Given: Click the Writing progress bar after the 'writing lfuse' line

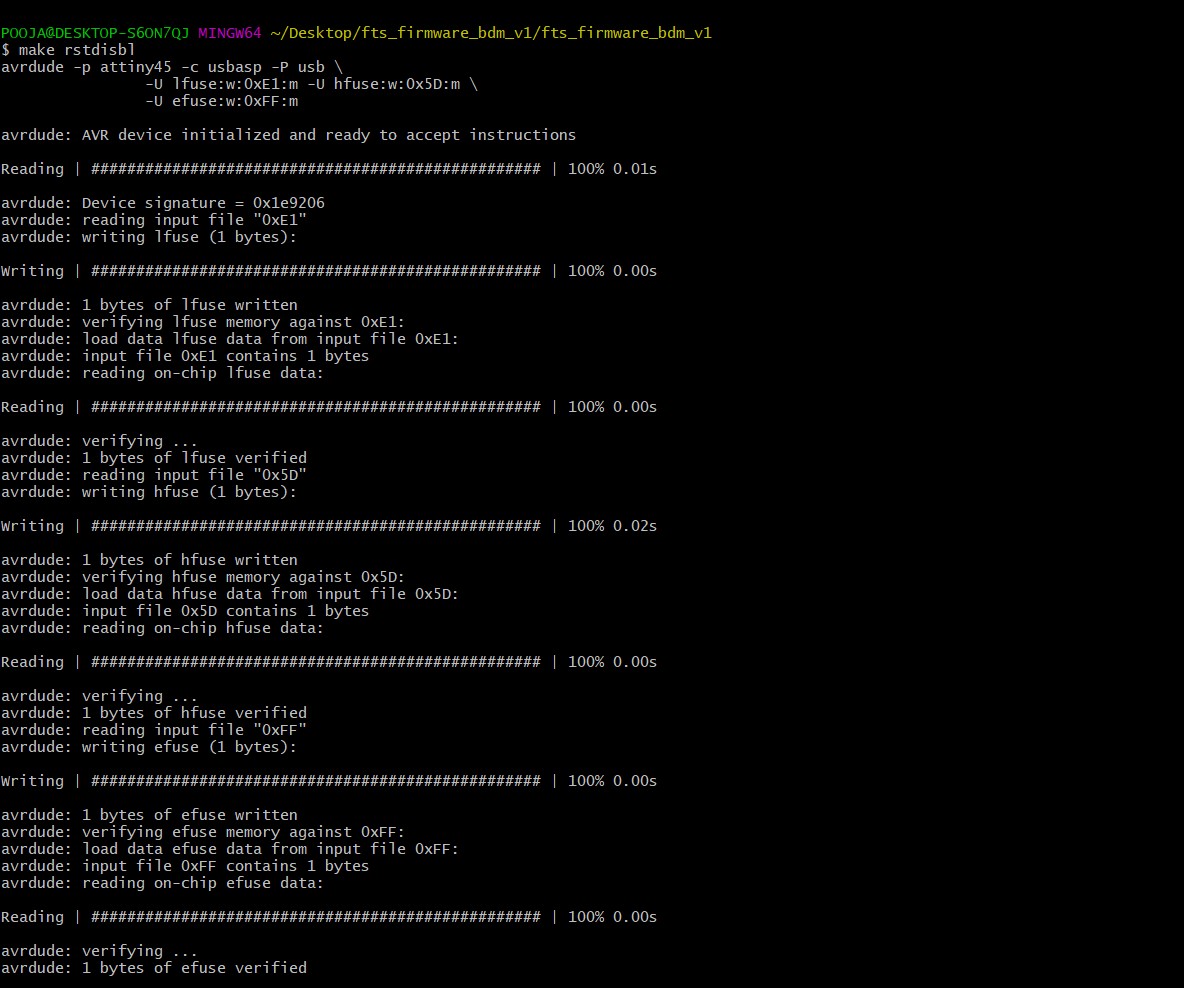Looking at the screenshot, I should pyautogui.click(x=328, y=271).
